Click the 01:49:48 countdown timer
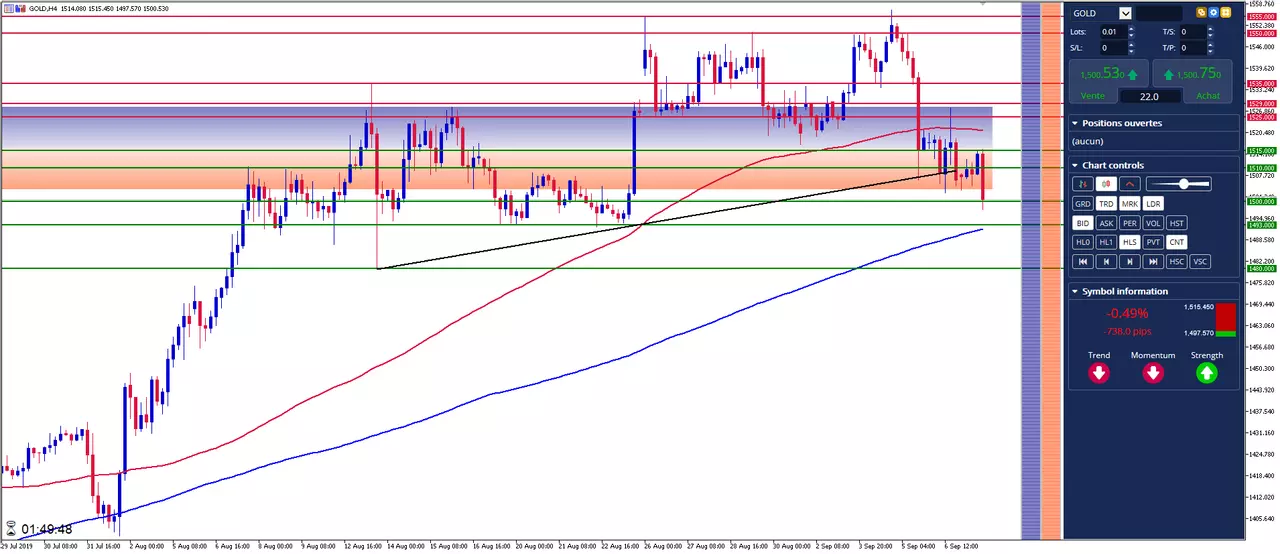Screen dimensions: 1280x554 pos(47,529)
